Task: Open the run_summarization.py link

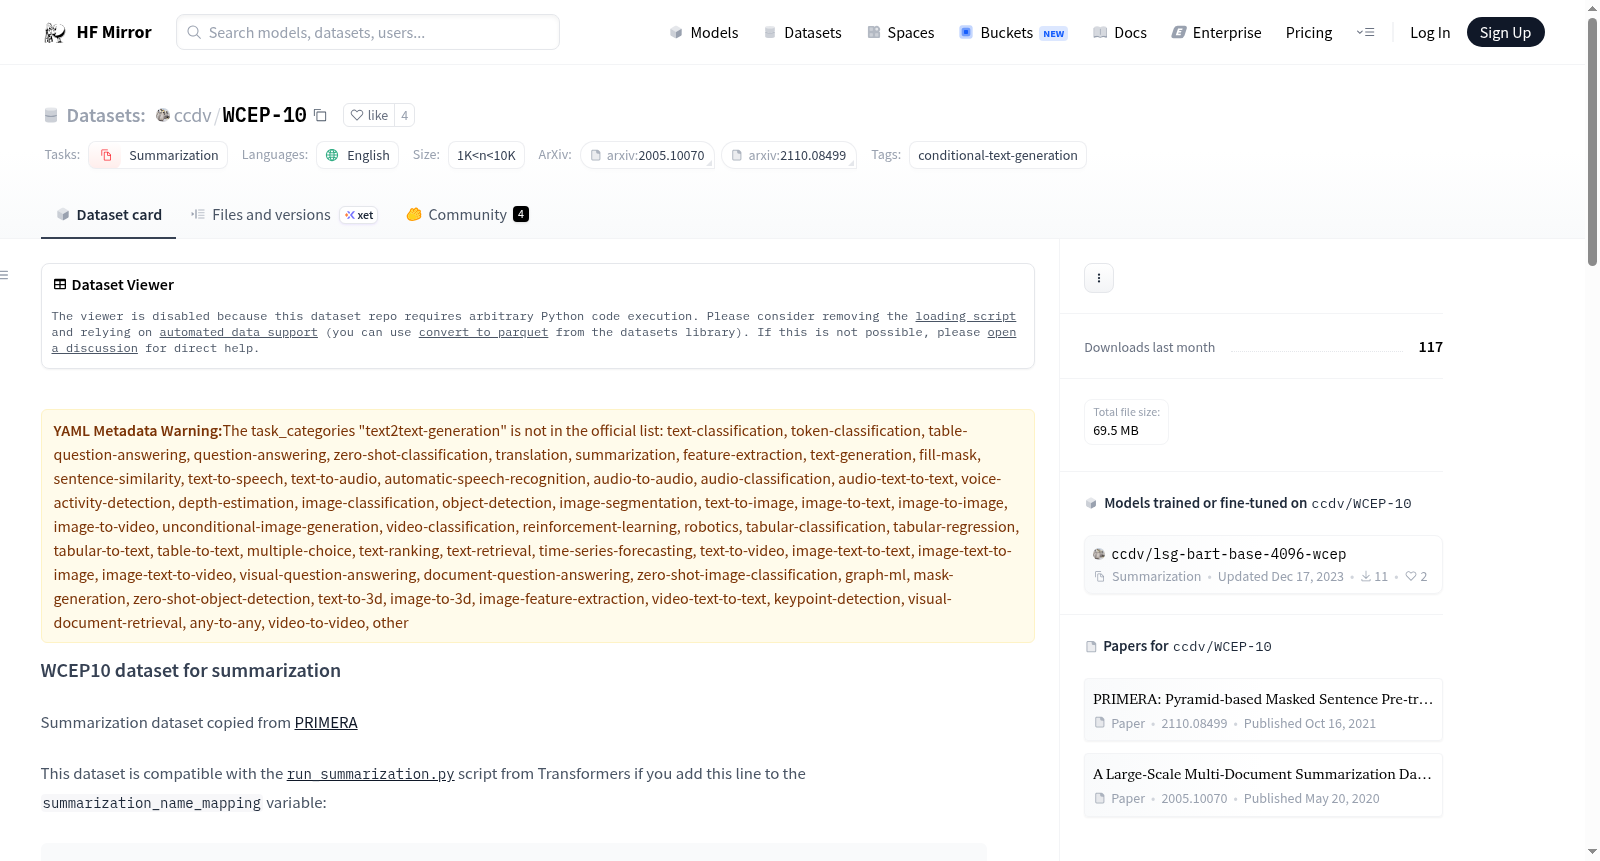Action: [x=371, y=774]
